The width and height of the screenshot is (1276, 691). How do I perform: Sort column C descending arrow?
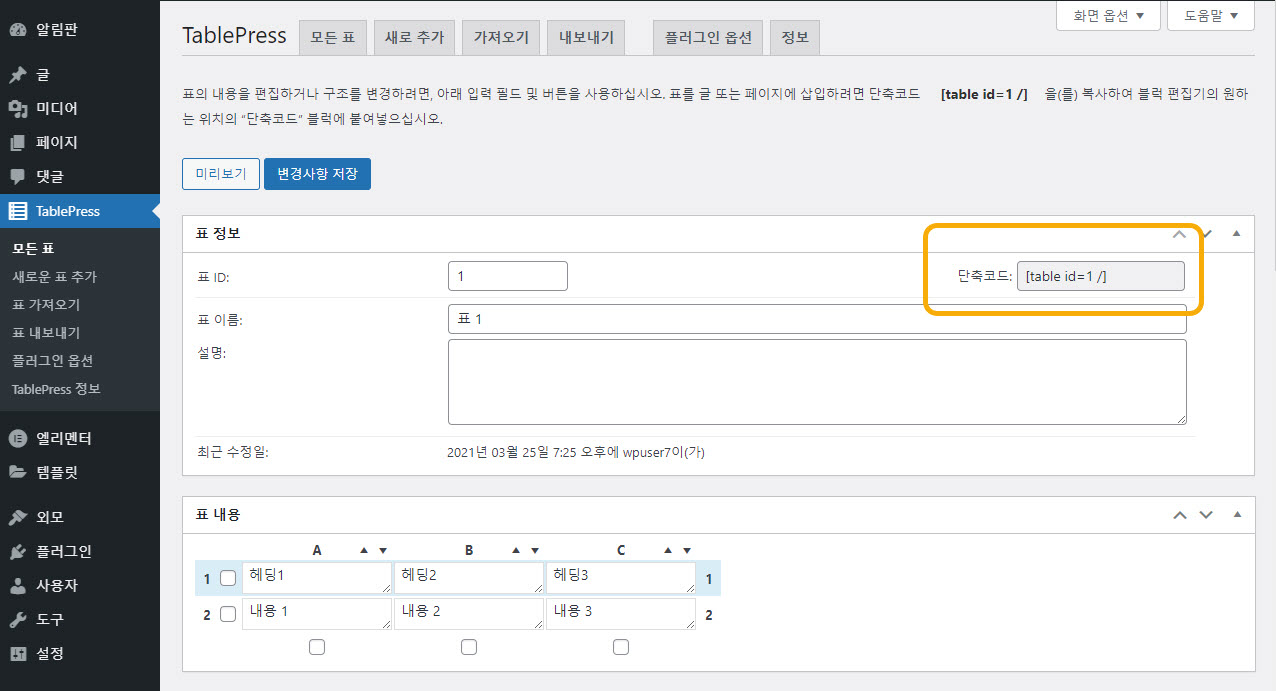(687, 551)
